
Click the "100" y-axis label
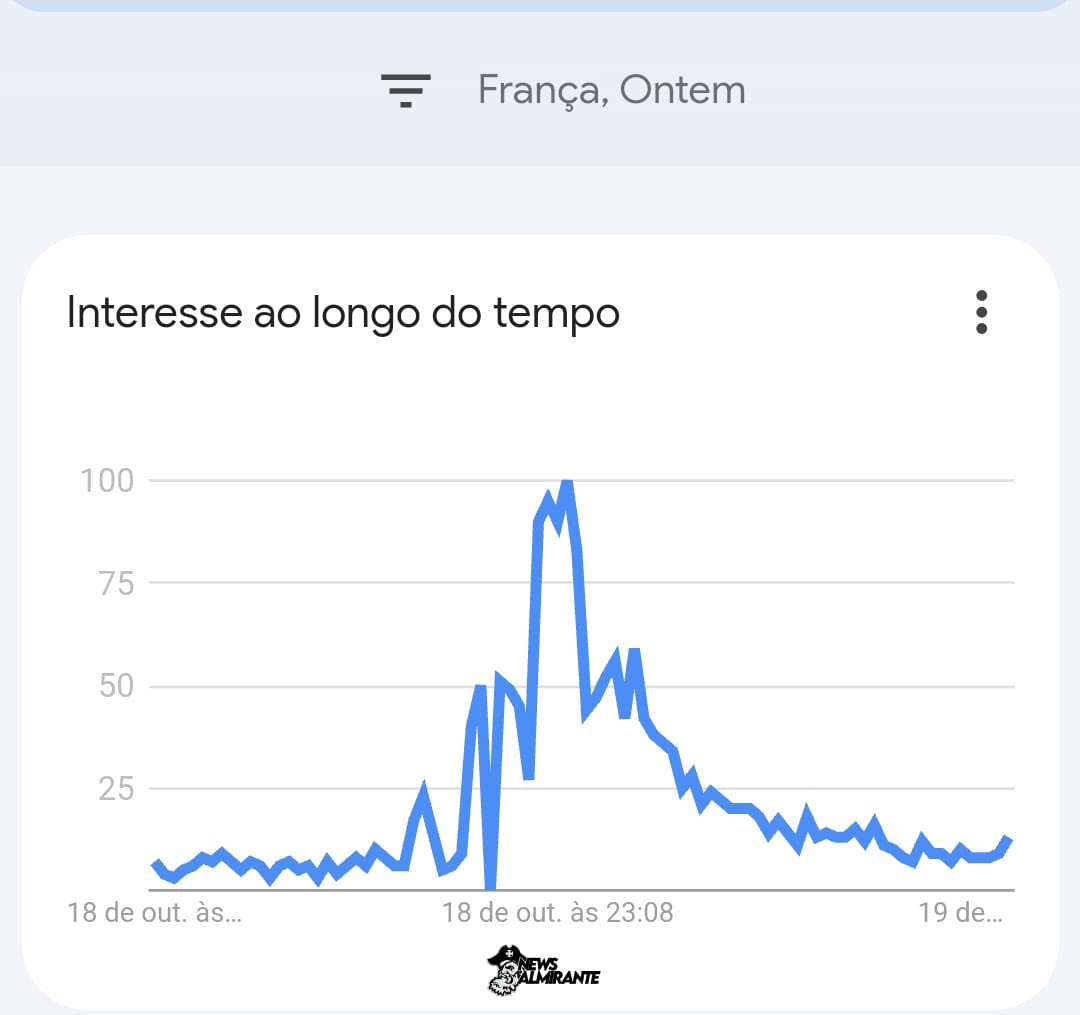click(107, 481)
